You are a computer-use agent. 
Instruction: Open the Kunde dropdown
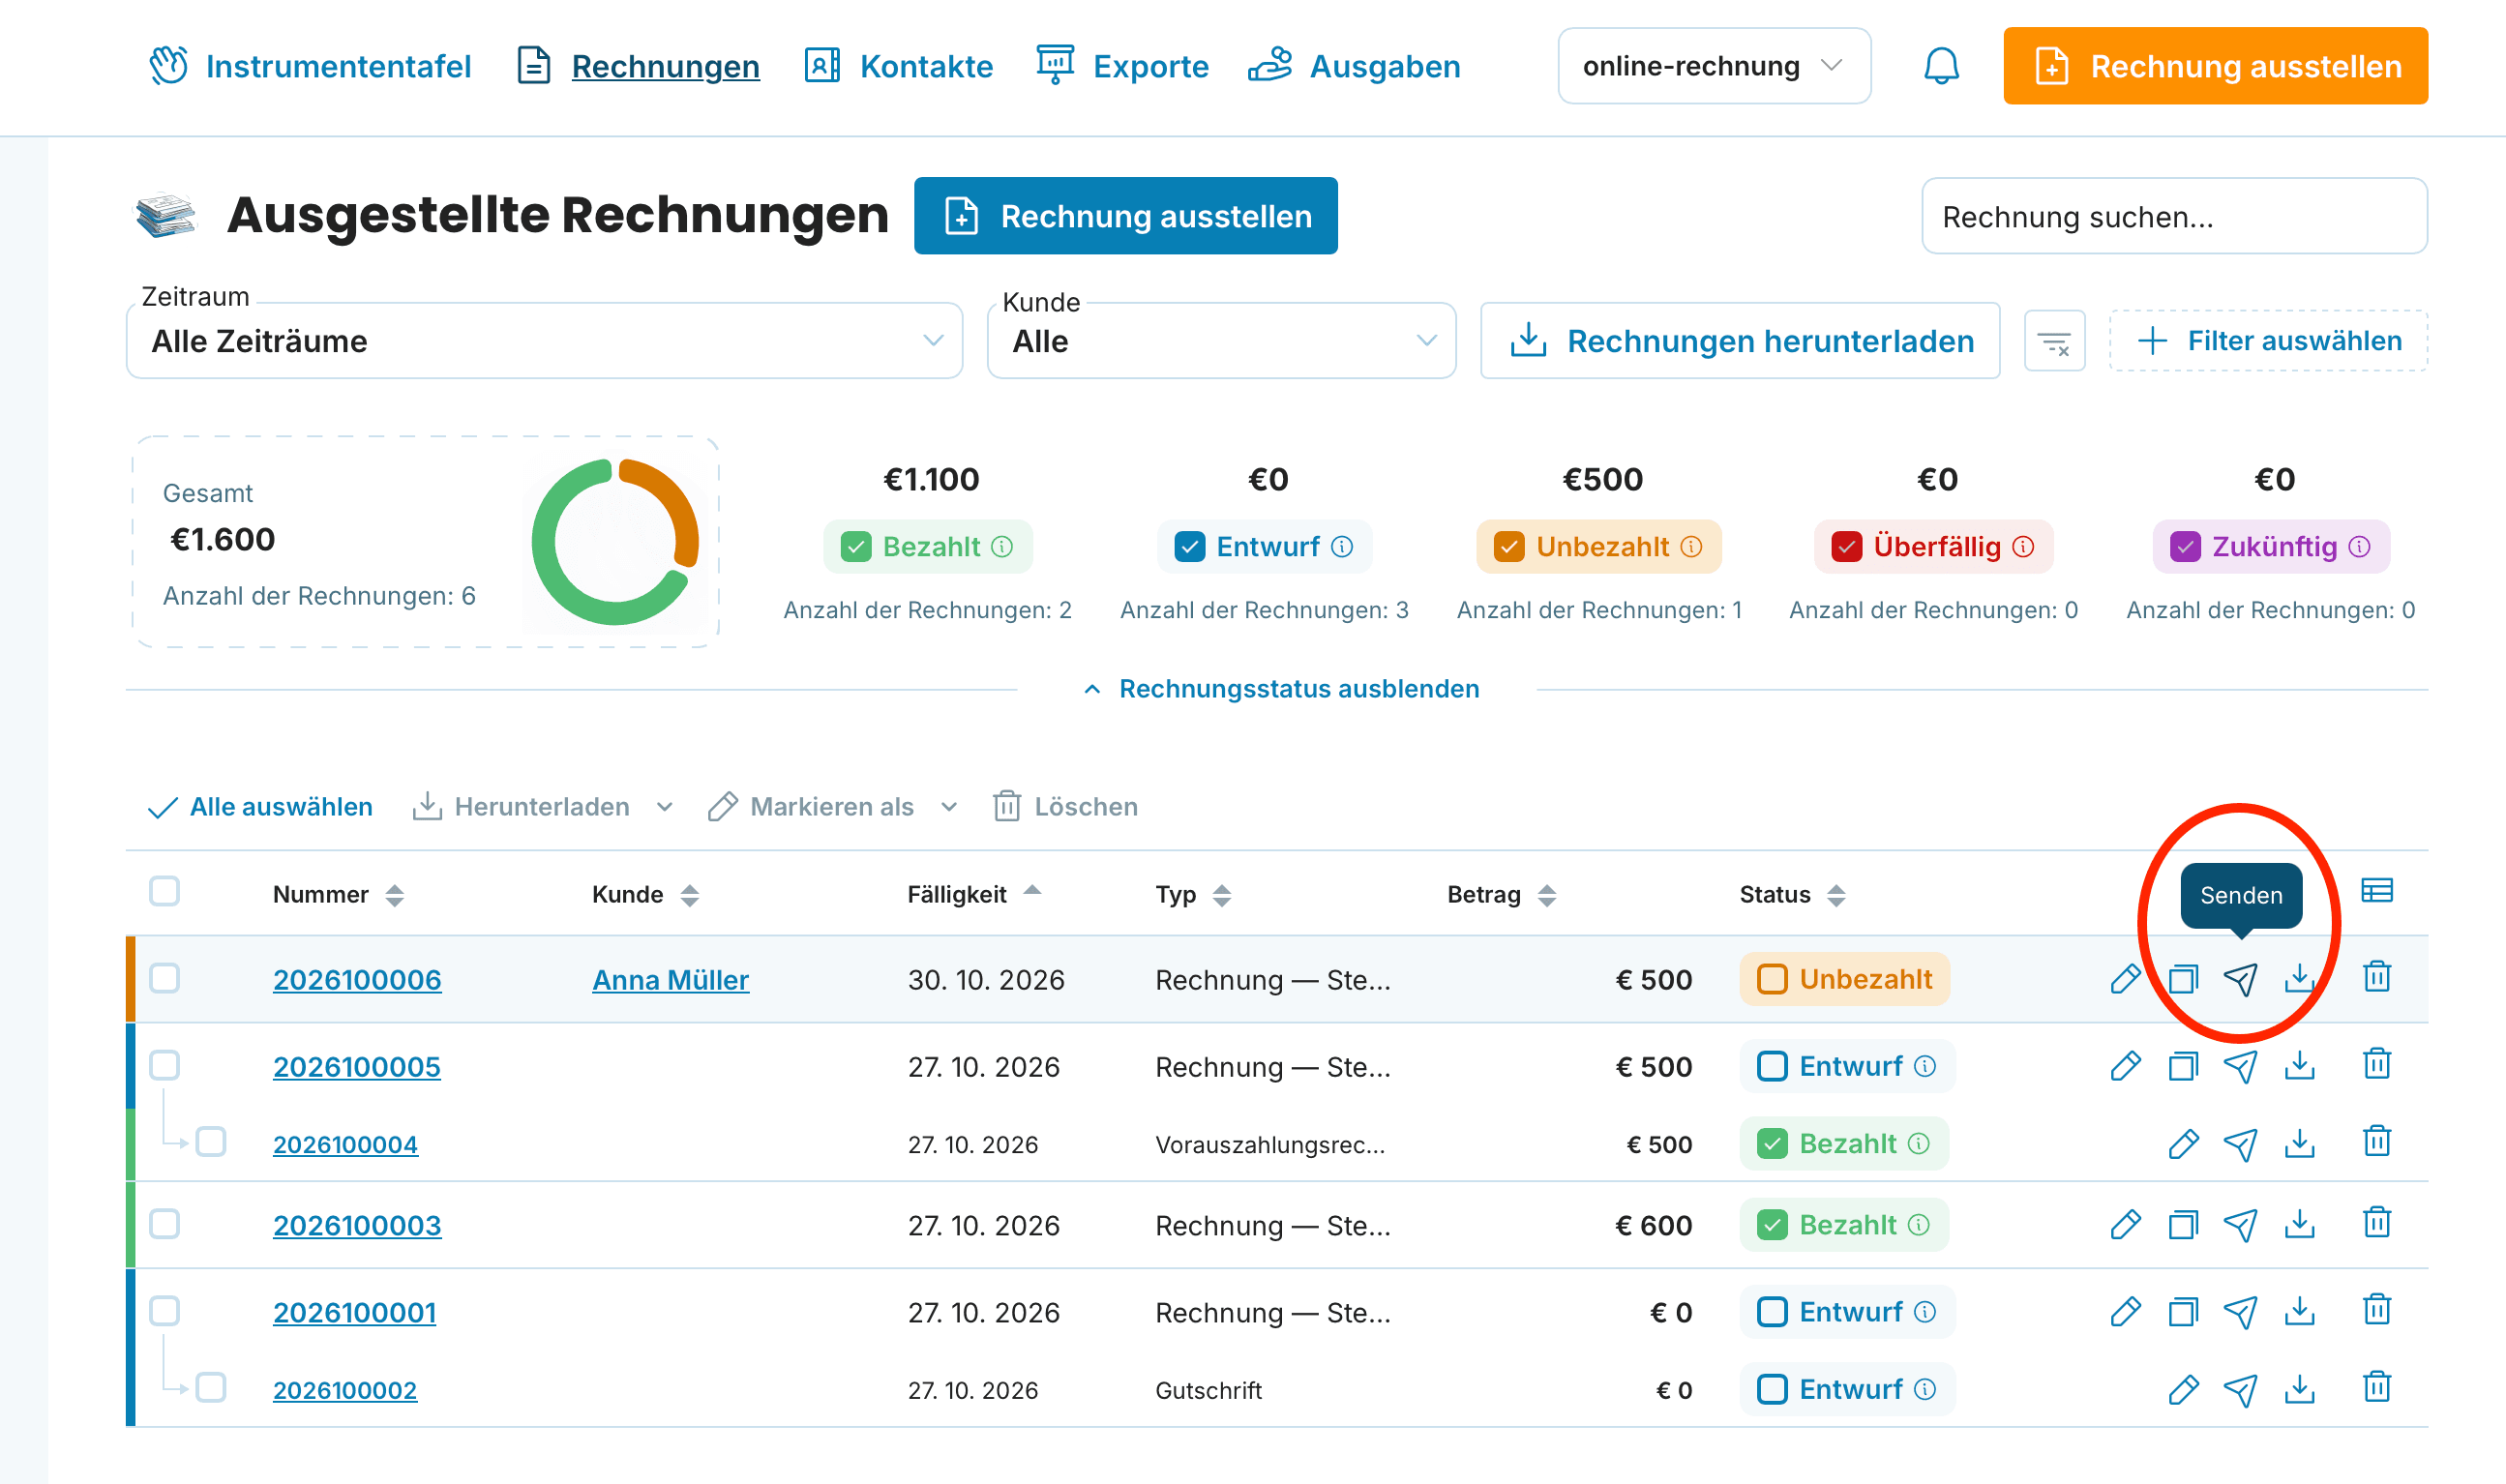(1221, 341)
